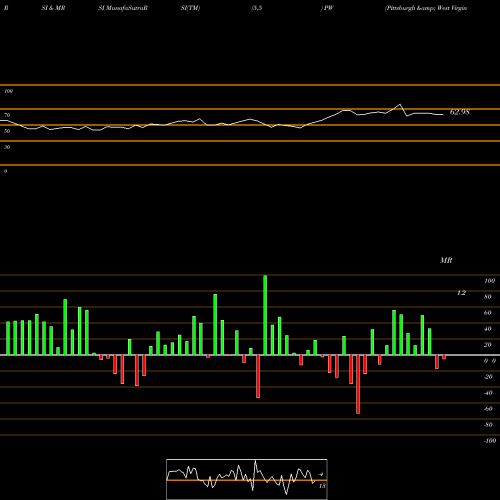Screen dimensions: 500x500
Task: Click the 30 level label on RSI axis
Action: click(x=7, y=147)
